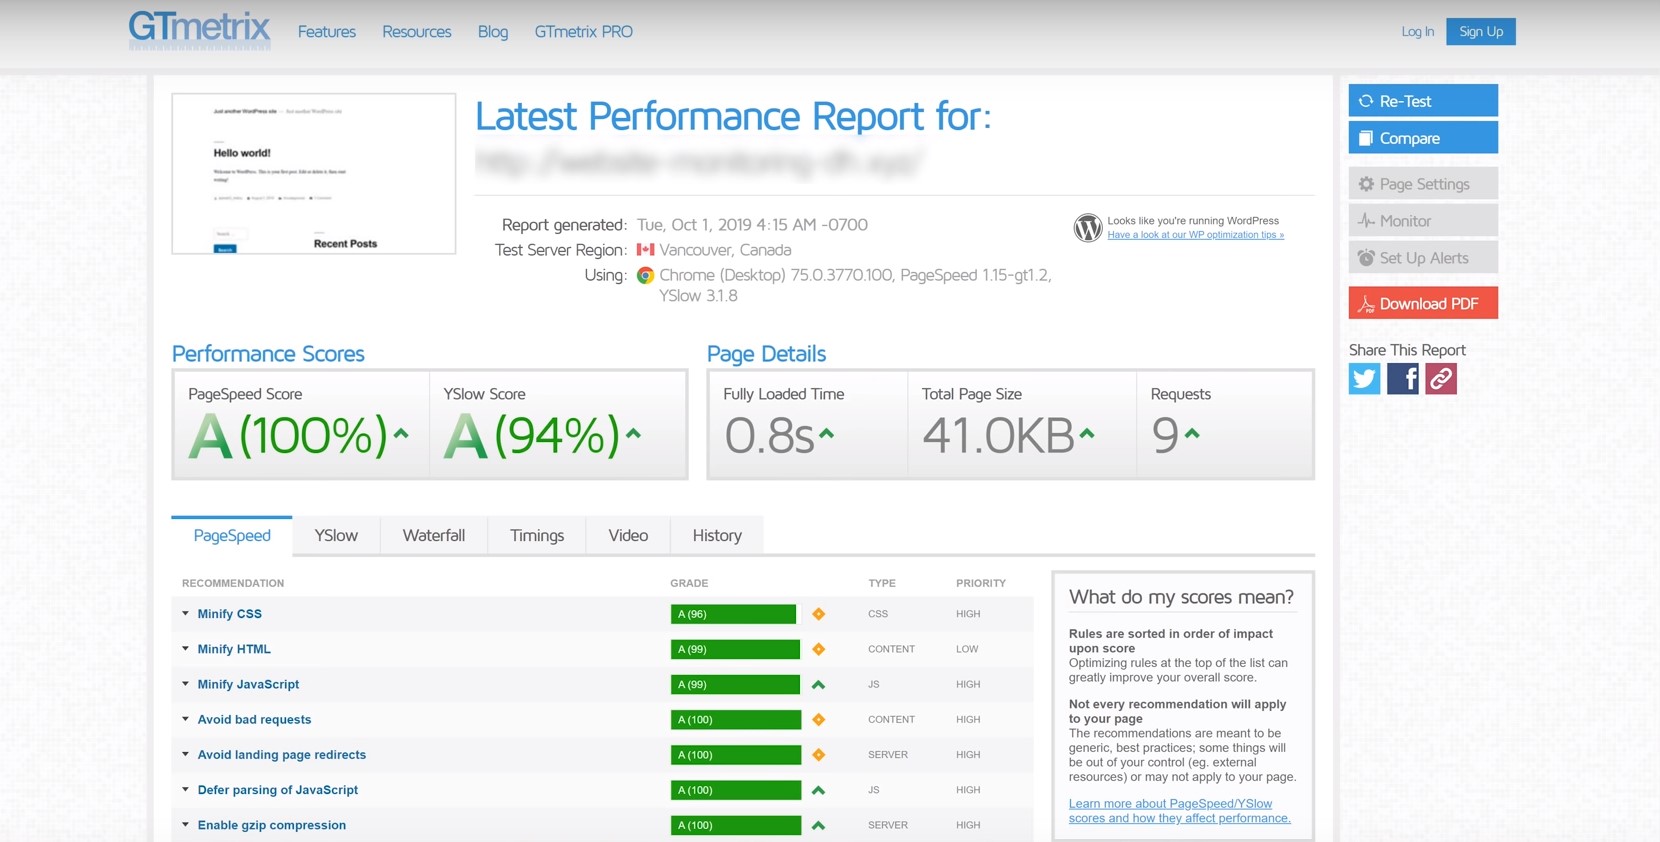Screen dimensions: 1660x842
Task: Click the WordPress logo icon
Action: 1087,228
